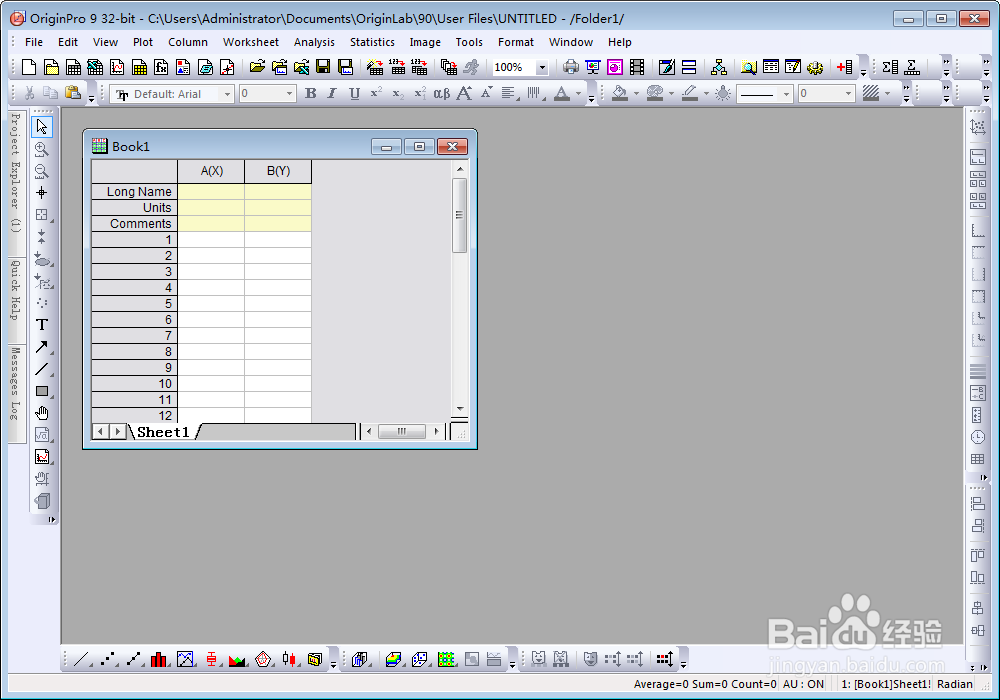This screenshot has height=700, width=1000.
Task: Click the line color pencil icon
Action: coord(689,93)
